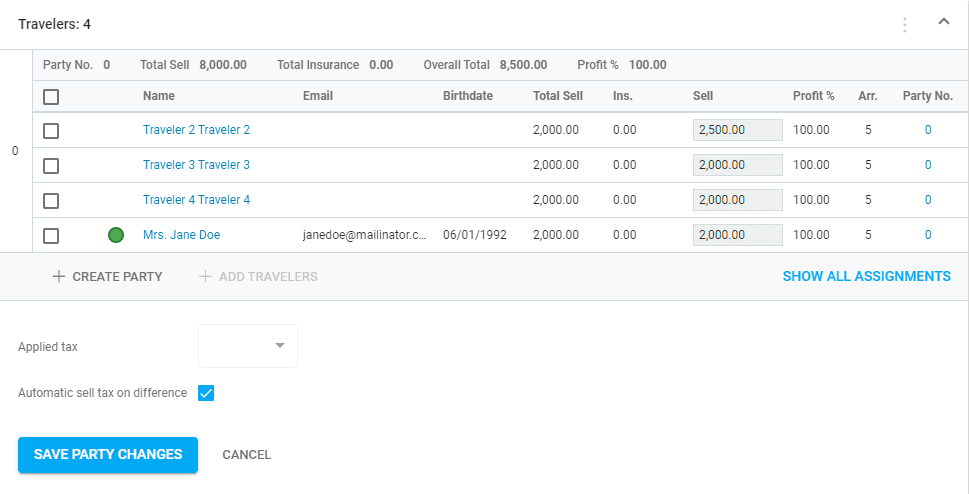Edit the Sell field for Mrs. Jane Doe
The height and width of the screenshot is (494, 969).
[x=737, y=235]
